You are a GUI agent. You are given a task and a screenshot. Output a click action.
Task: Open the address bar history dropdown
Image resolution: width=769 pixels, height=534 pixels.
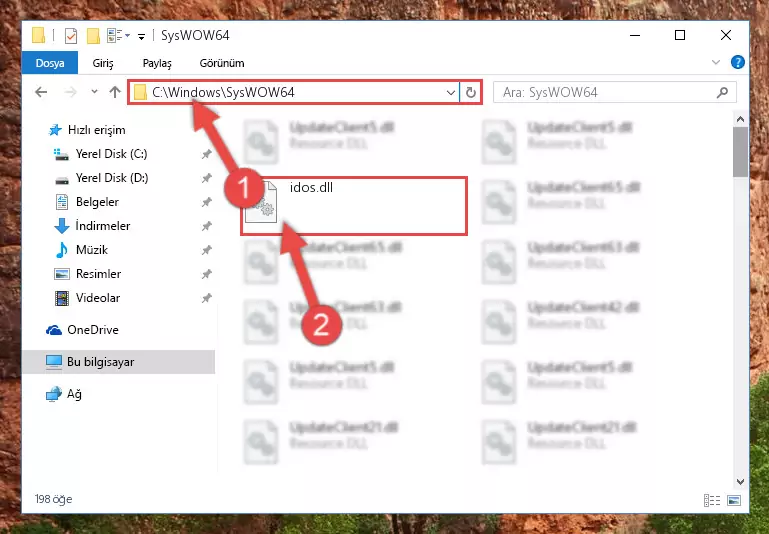[450, 92]
